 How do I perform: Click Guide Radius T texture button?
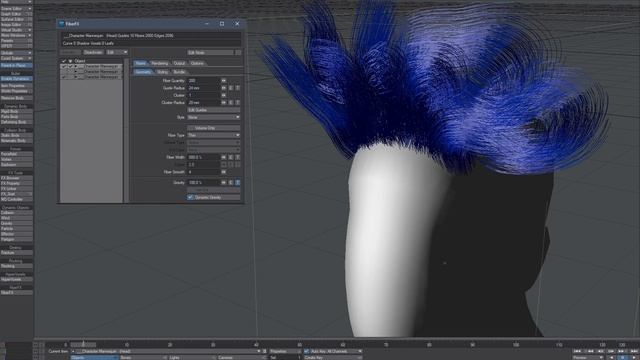[238, 88]
